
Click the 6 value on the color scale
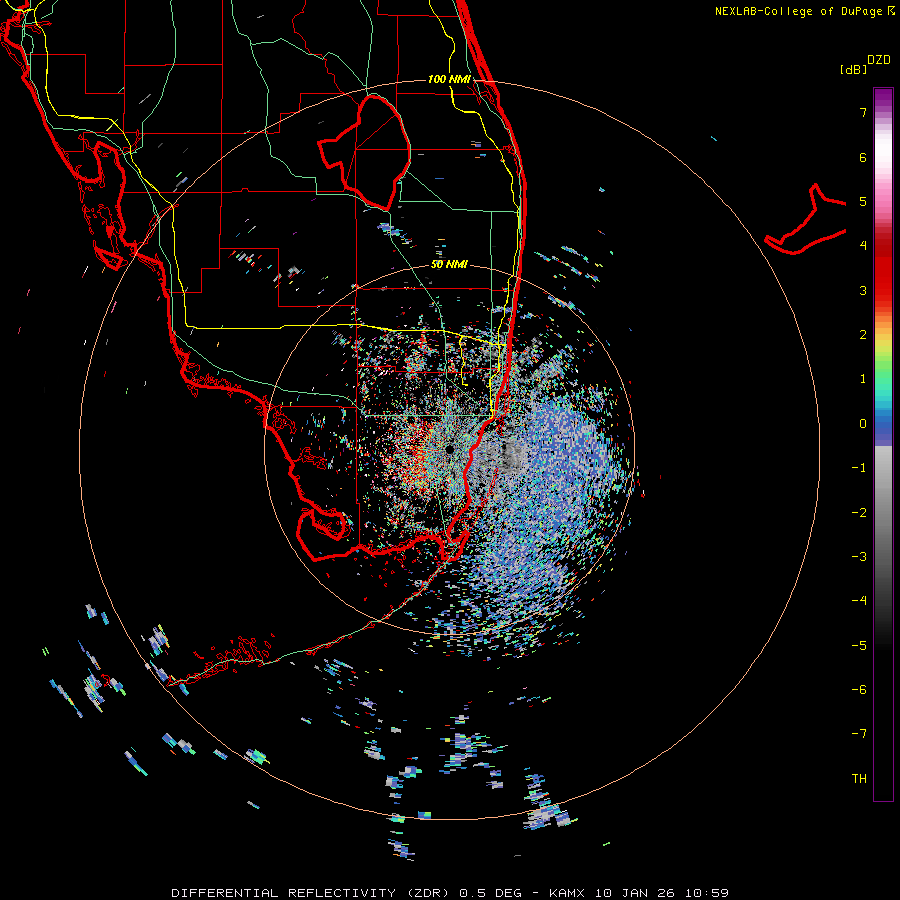pos(863,157)
